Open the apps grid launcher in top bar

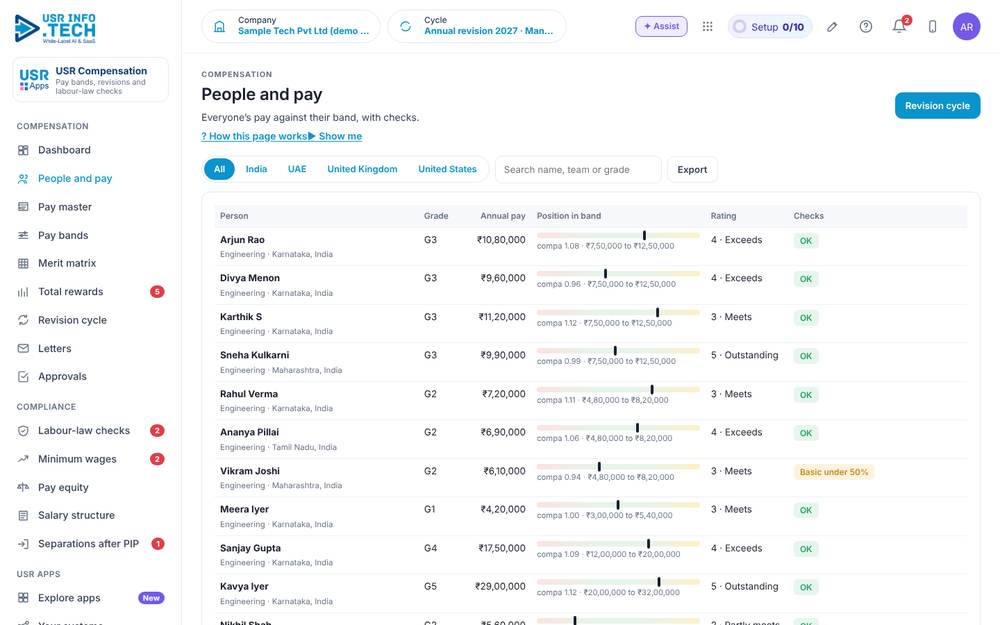[x=707, y=26]
